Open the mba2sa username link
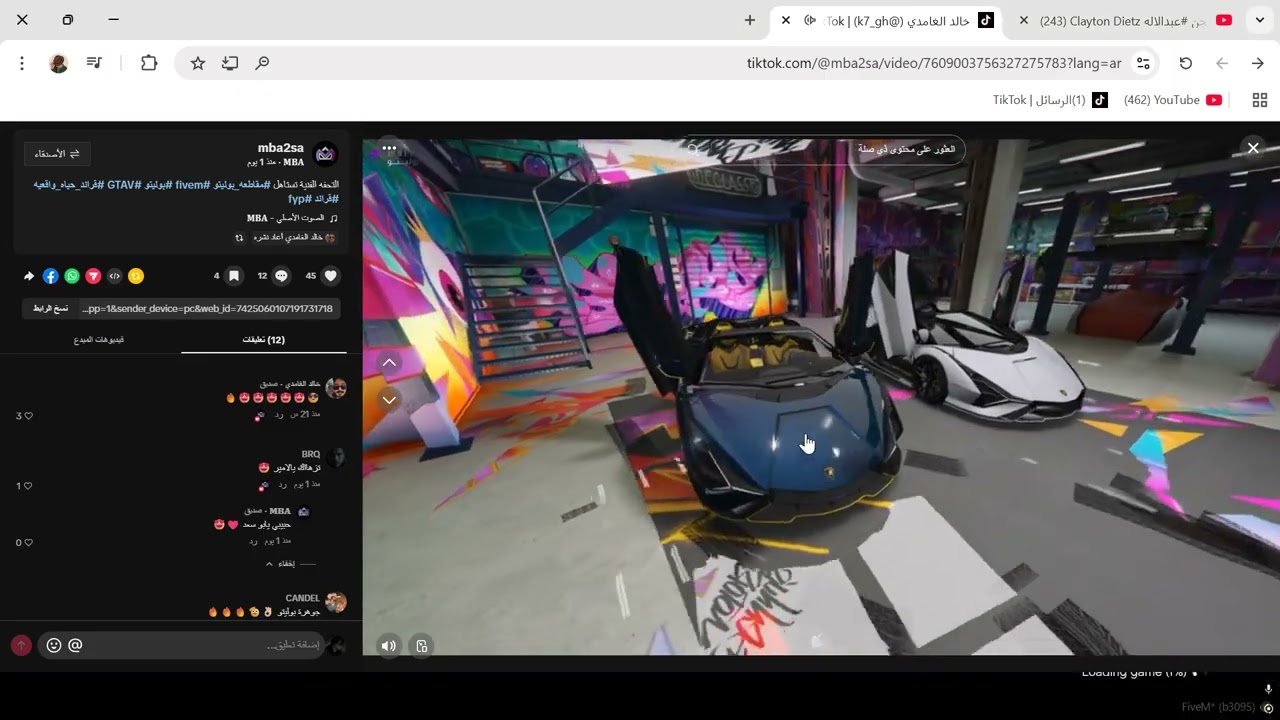The image size is (1280, 720). [x=281, y=148]
